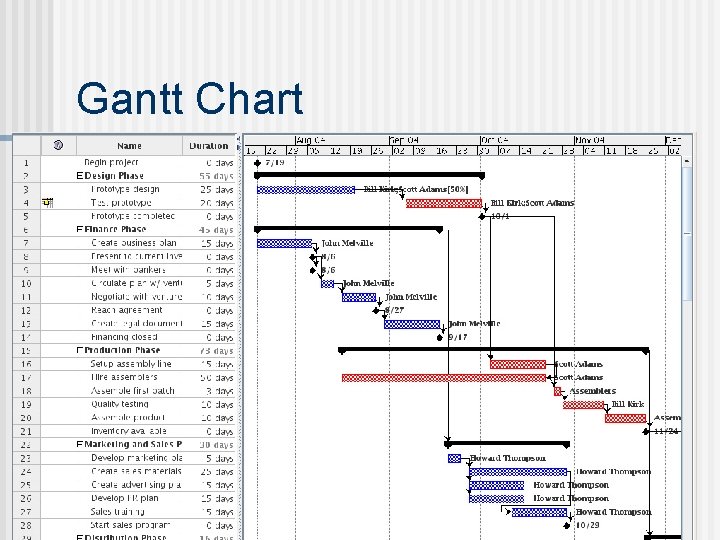Select row number 10 header
This screenshot has height=540, width=720.
pos(26,283)
